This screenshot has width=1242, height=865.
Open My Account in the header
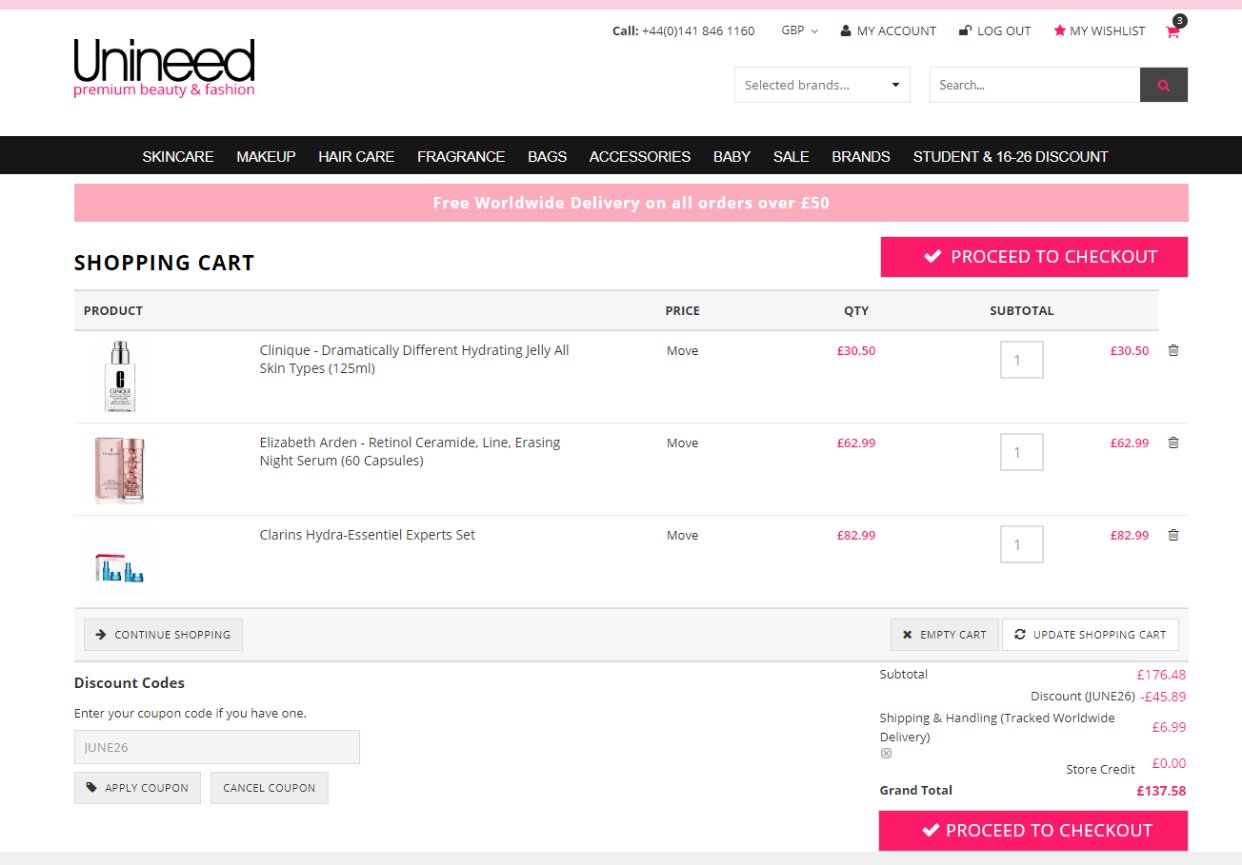tap(888, 31)
